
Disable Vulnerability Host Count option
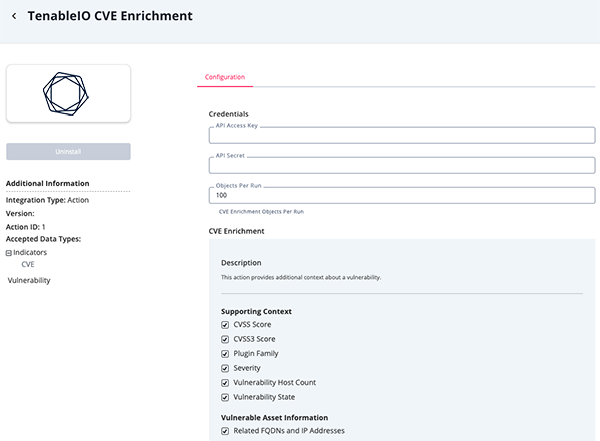(225, 383)
